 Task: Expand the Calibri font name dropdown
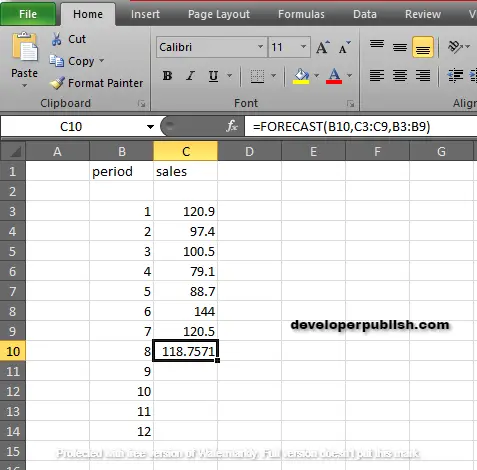coord(261,47)
